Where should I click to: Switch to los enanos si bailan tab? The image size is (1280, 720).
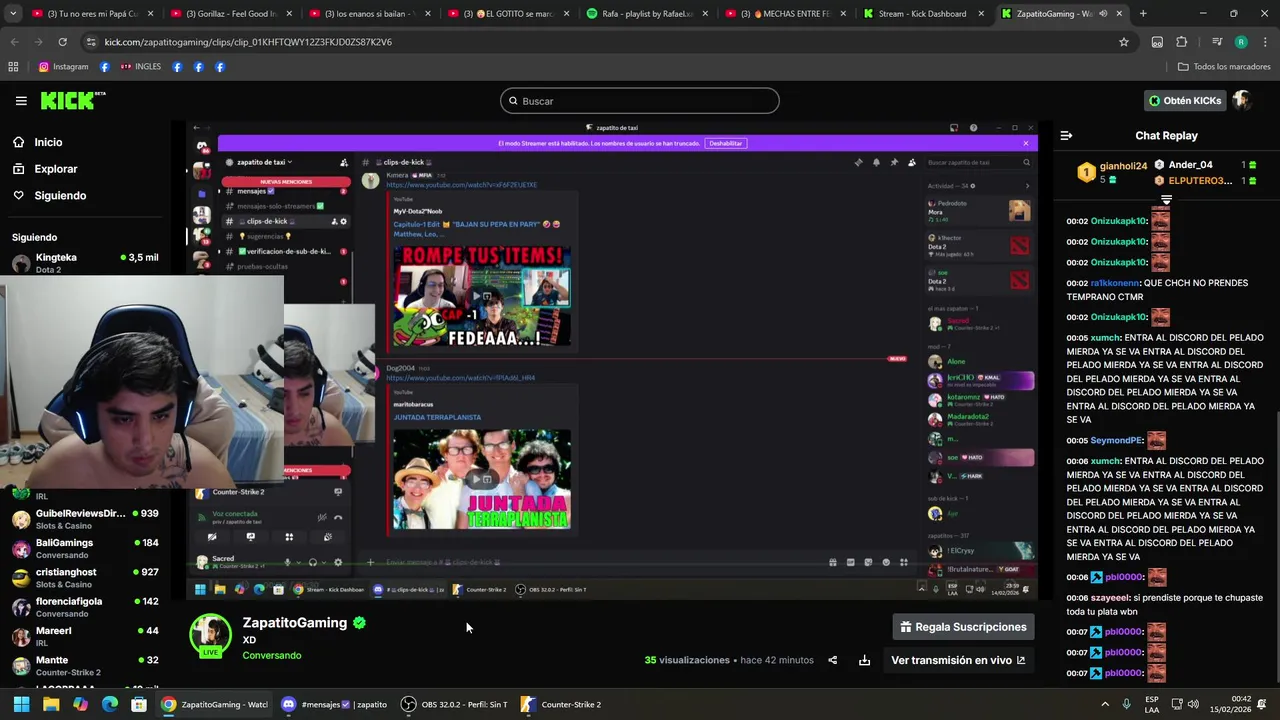368,14
